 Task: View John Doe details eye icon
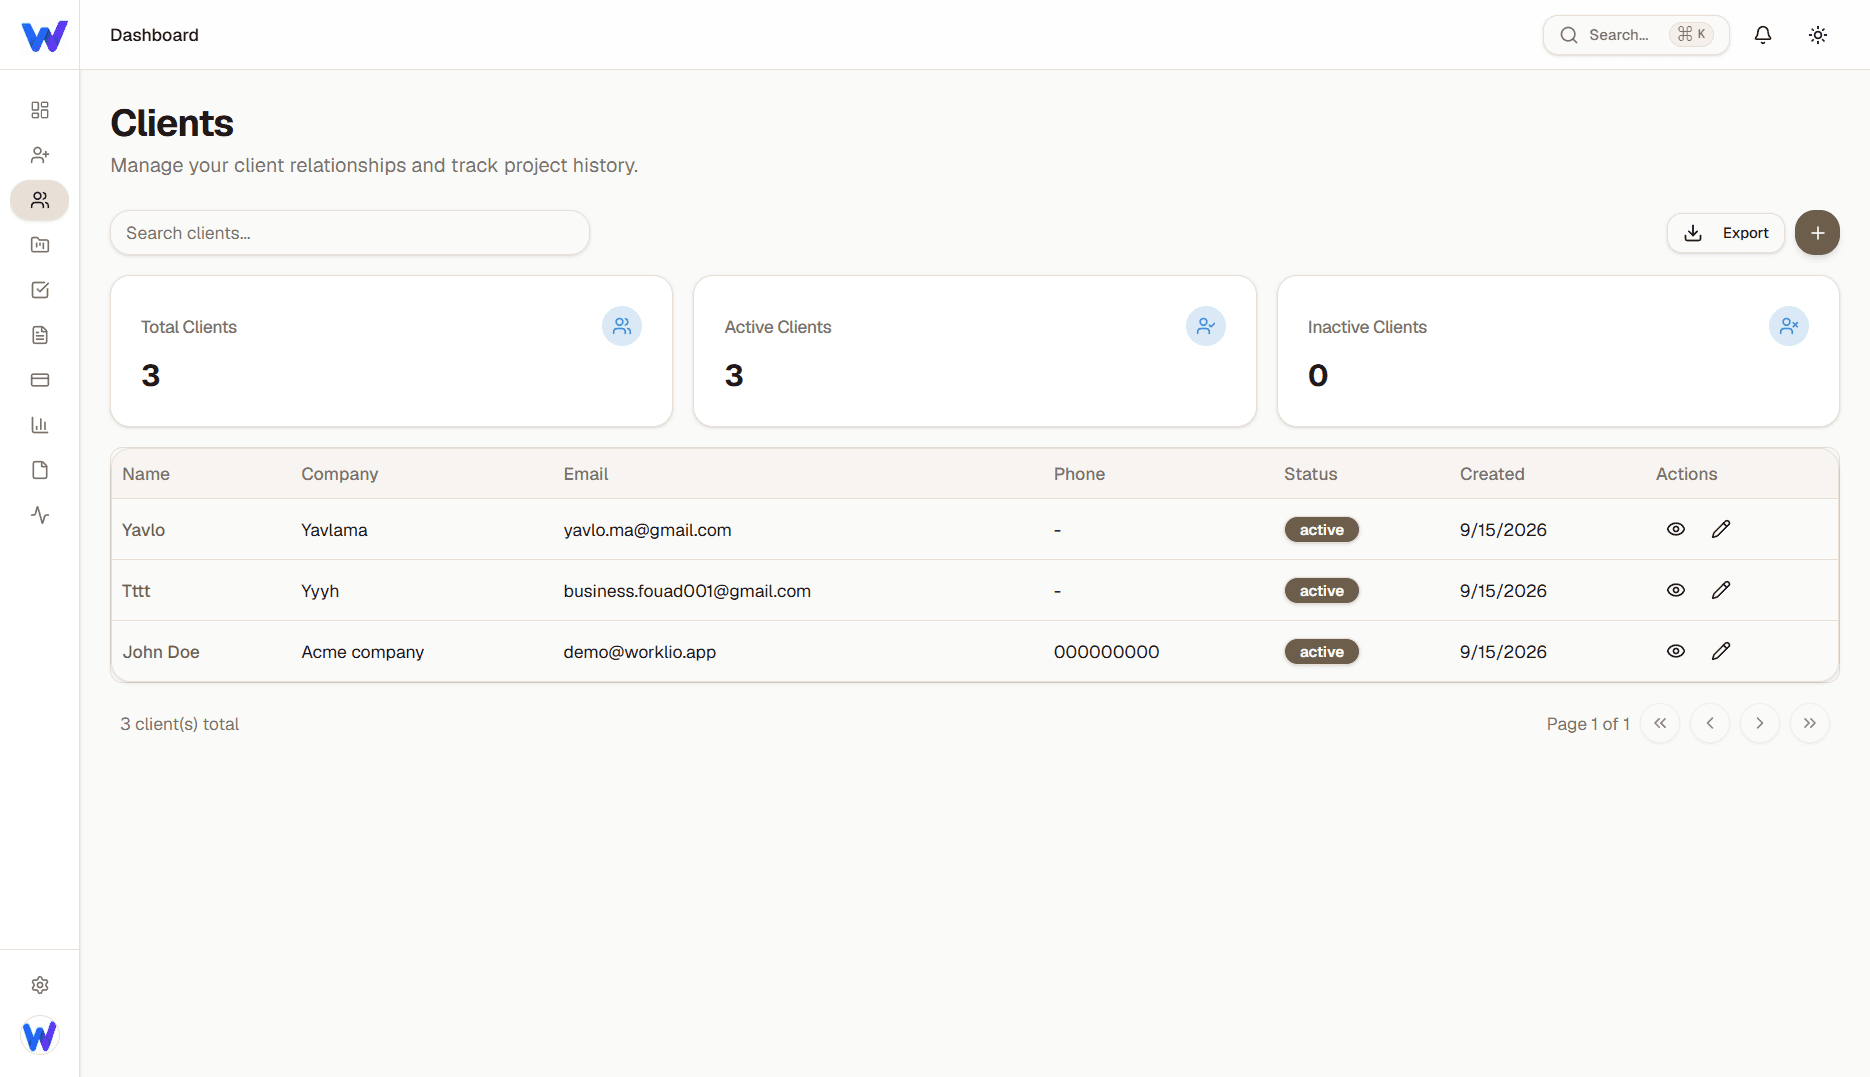point(1676,651)
